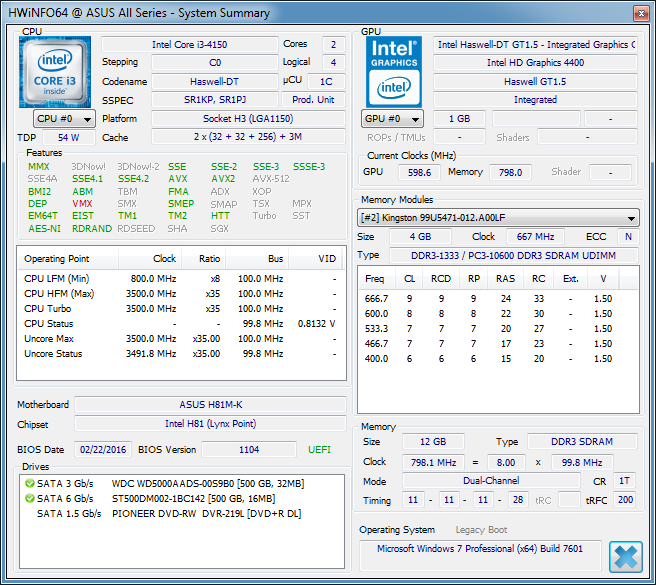Click the Intel Graphics GPU logo
Screen dimensions: 656x585
point(394,72)
